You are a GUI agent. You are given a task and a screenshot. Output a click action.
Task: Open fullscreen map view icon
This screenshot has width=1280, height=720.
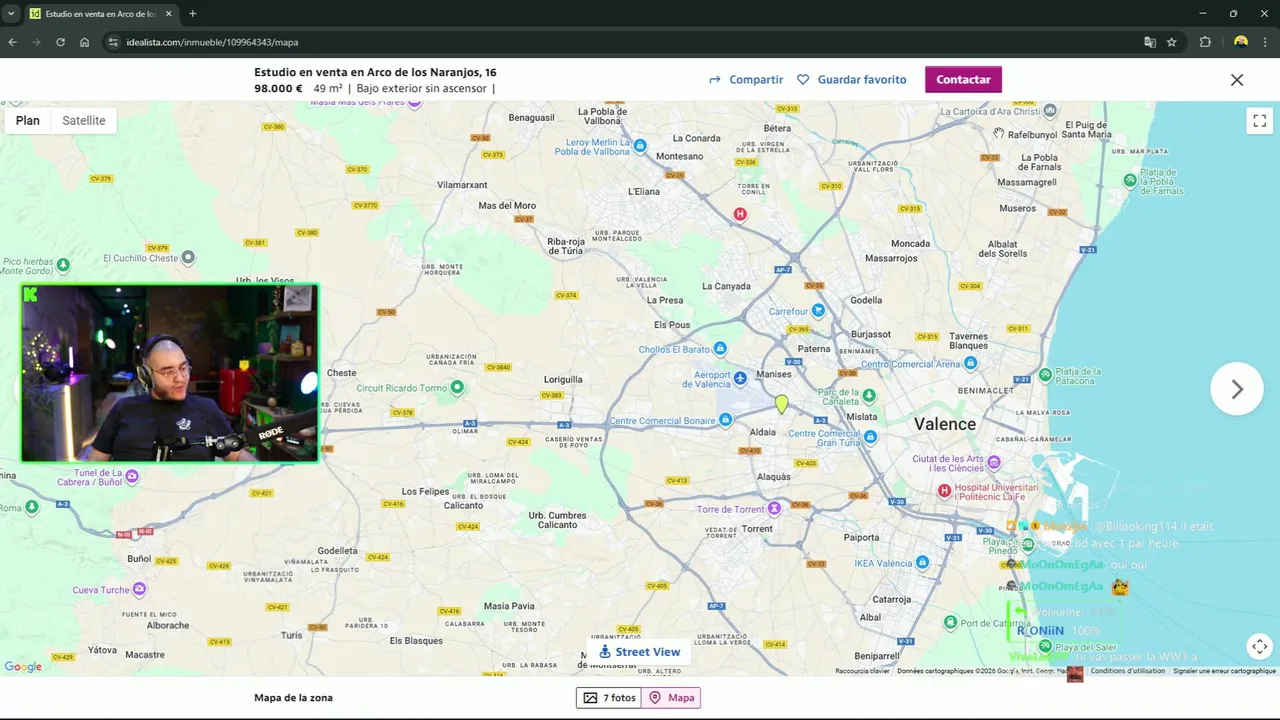(x=1259, y=121)
